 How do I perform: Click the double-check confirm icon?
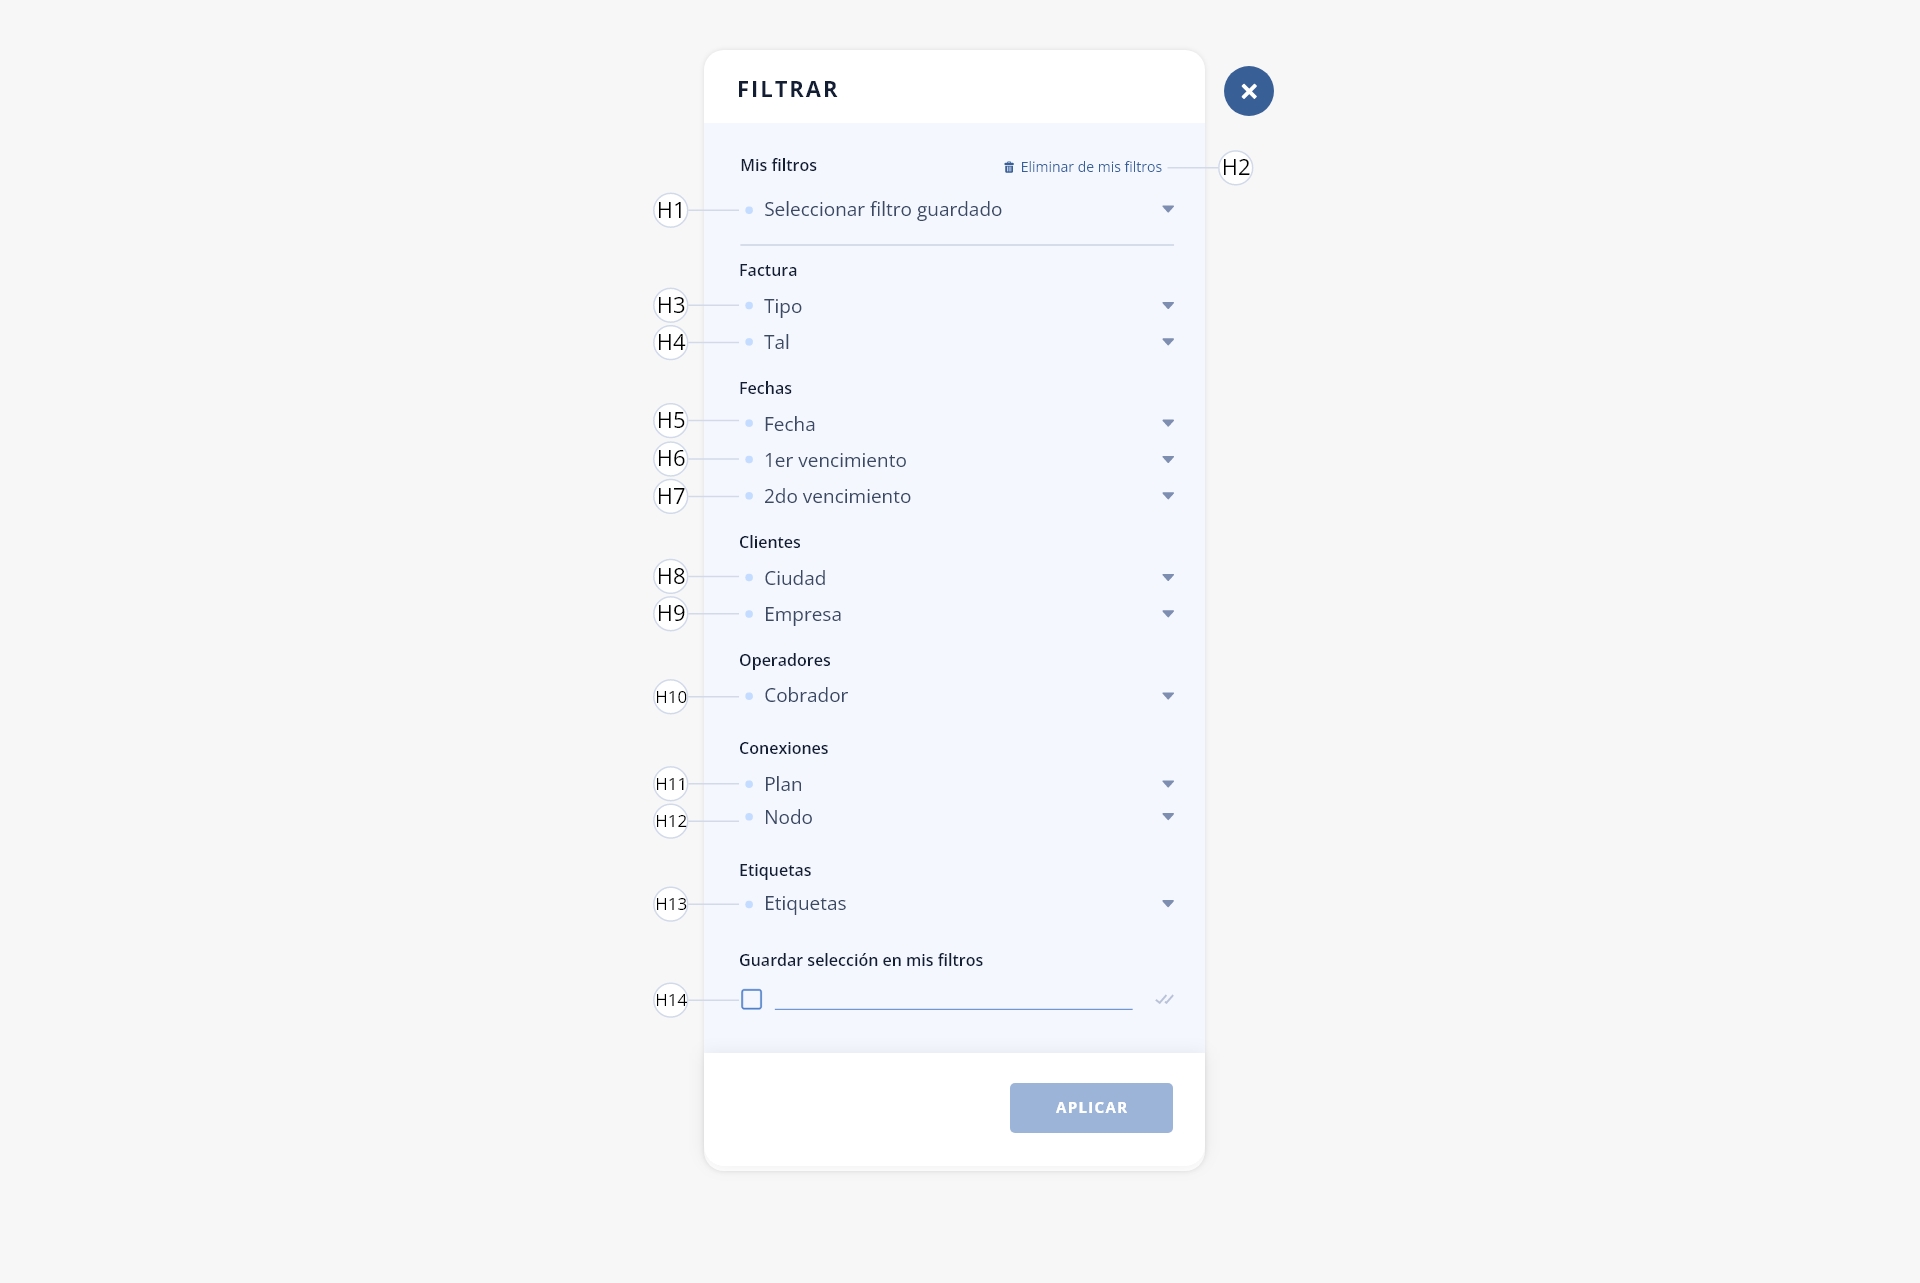(x=1164, y=999)
